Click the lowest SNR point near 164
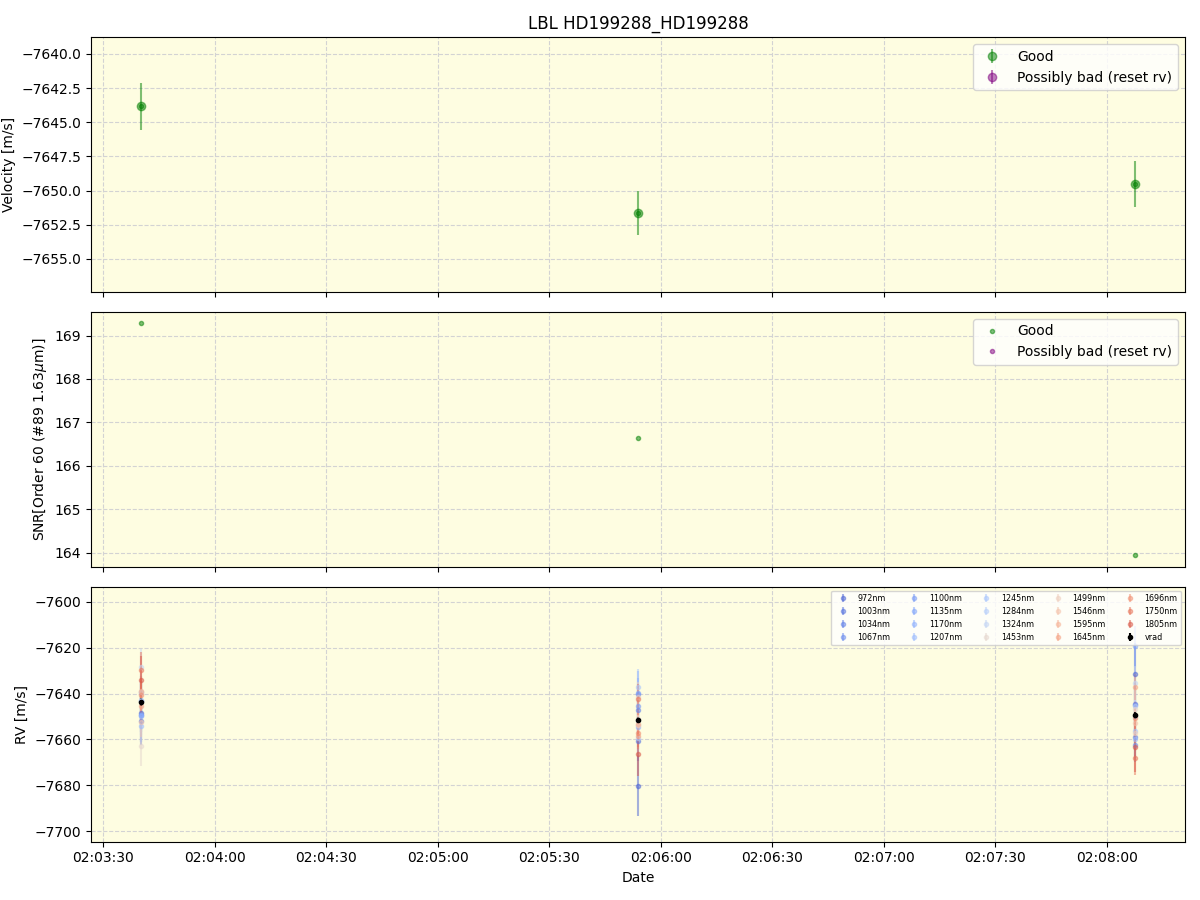Screen dimensions: 1200x900 (1135, 555)
